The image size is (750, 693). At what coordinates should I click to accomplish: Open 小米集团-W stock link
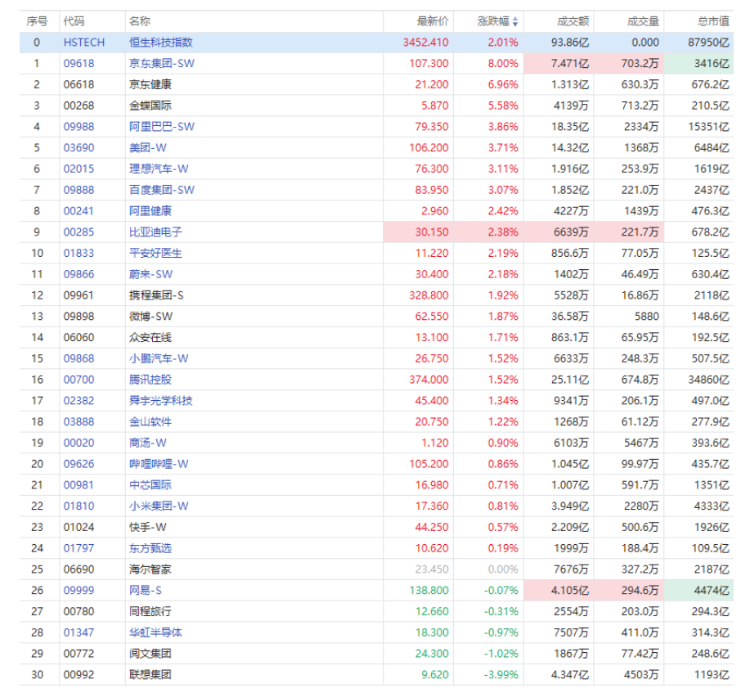159,506
